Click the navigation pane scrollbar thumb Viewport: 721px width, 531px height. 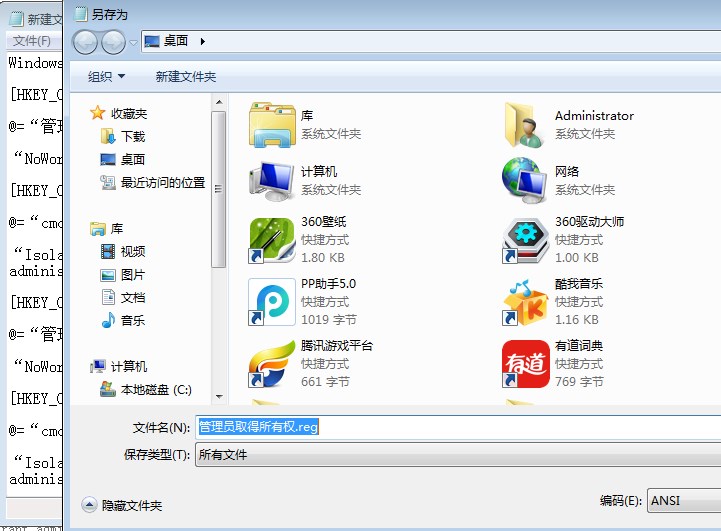tap(218, 189)
